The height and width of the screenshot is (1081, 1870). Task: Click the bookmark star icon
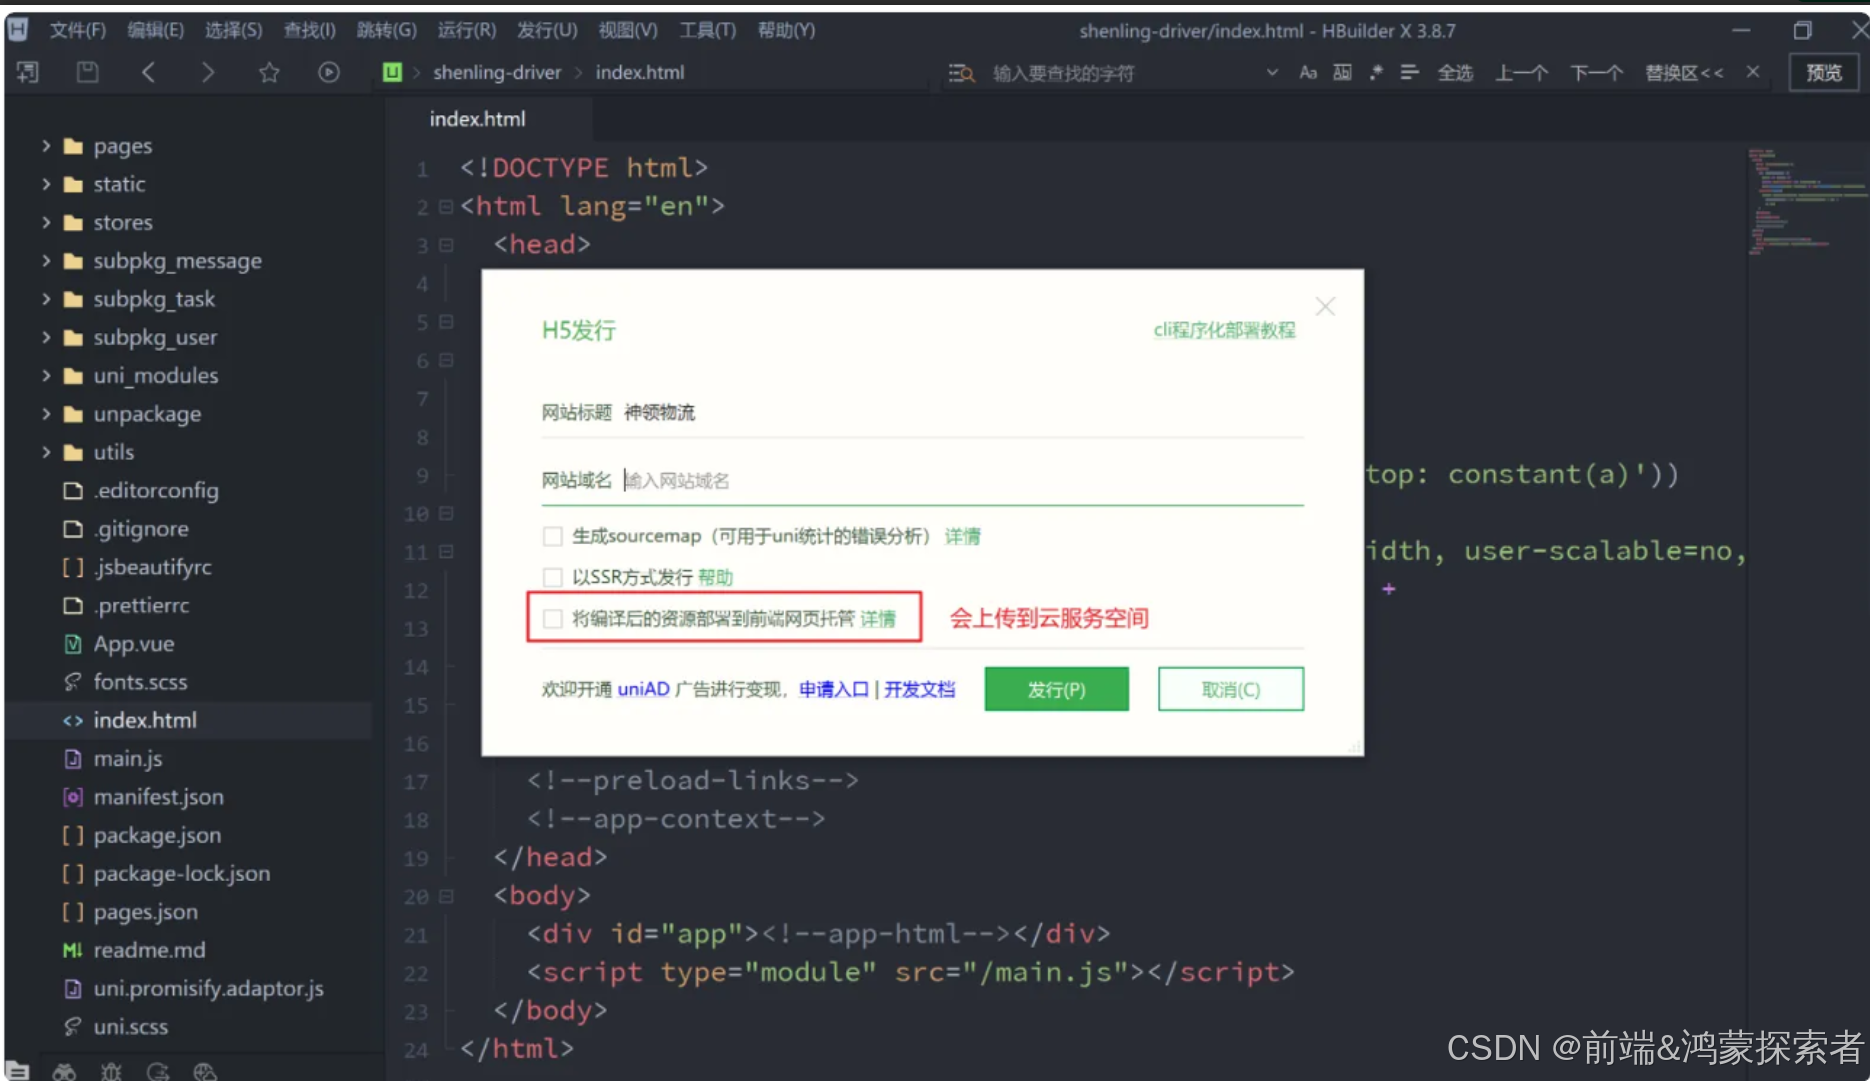pos(269,72)
